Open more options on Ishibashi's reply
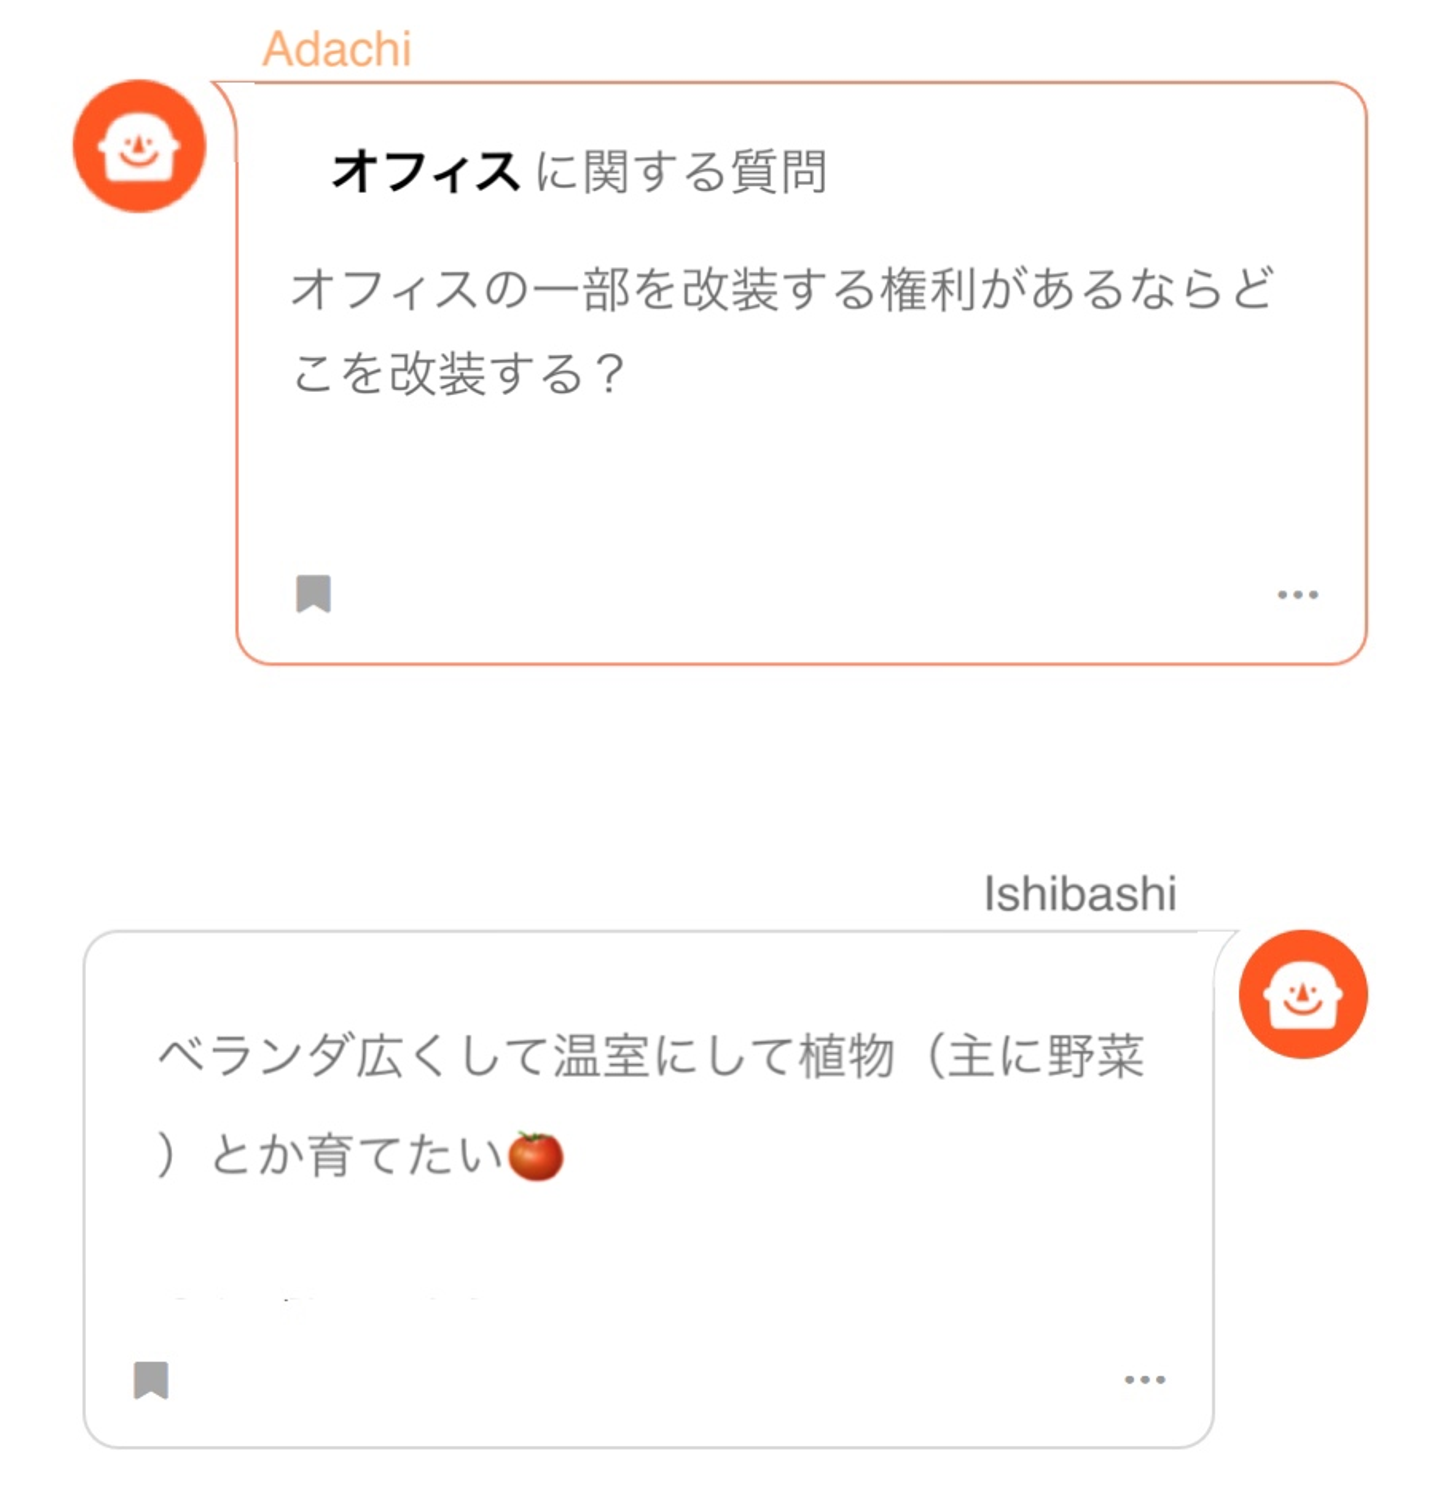The height and width of the screenshot is (1499, 1440). pyautogui.click(x=1144, y=1380)
